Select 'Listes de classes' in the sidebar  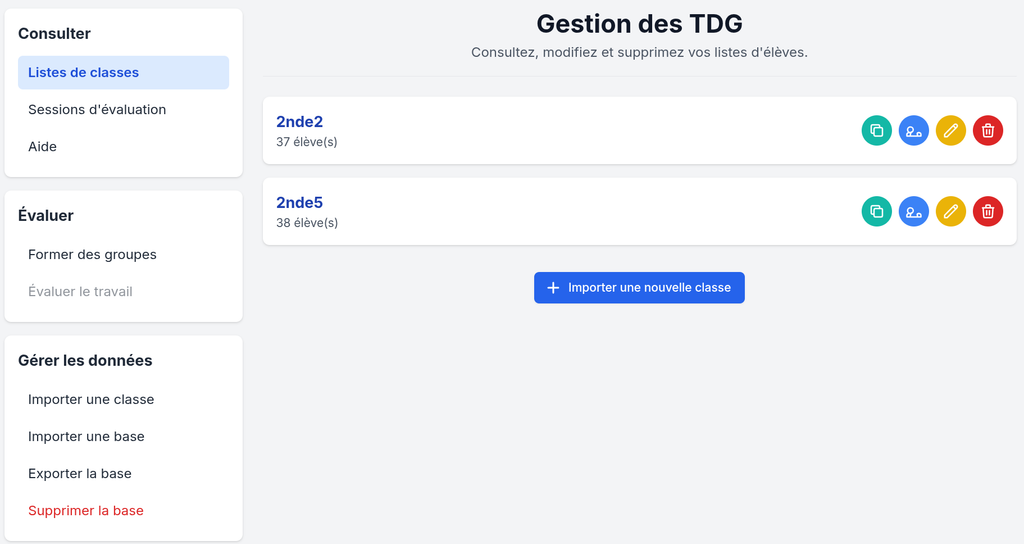coord(83,73)
